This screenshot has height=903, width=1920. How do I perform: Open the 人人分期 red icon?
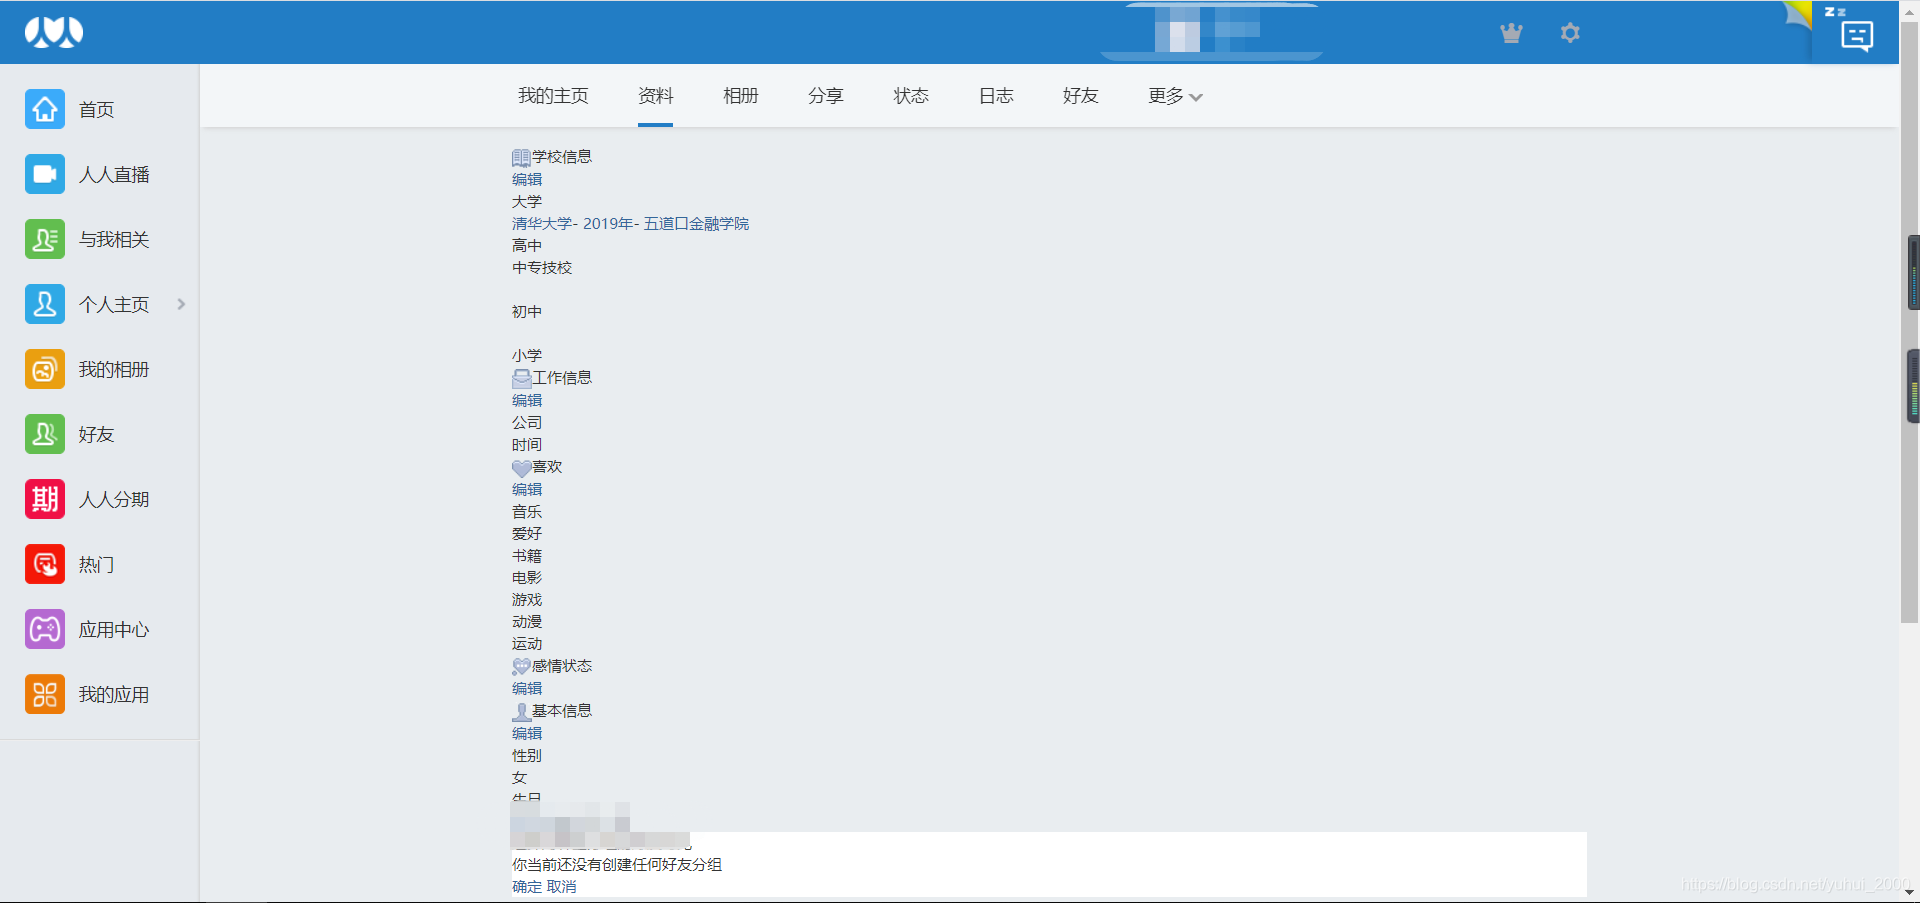point(45,499)
